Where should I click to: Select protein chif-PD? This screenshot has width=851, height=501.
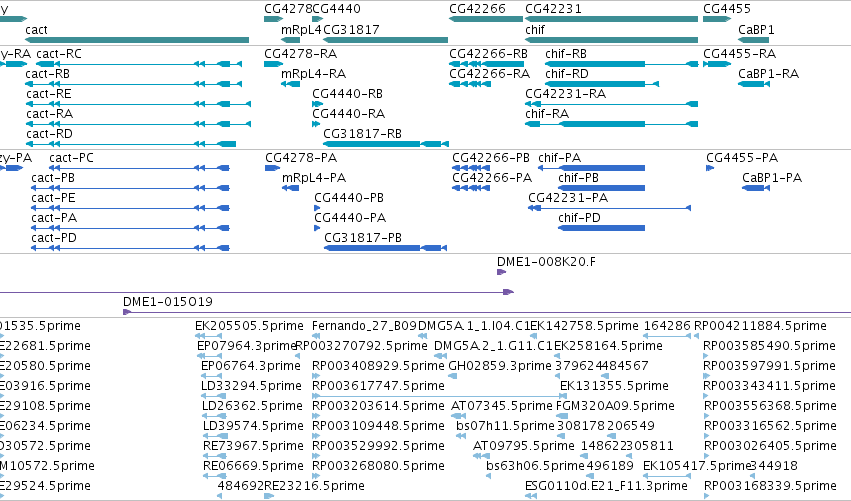(601, 229)
